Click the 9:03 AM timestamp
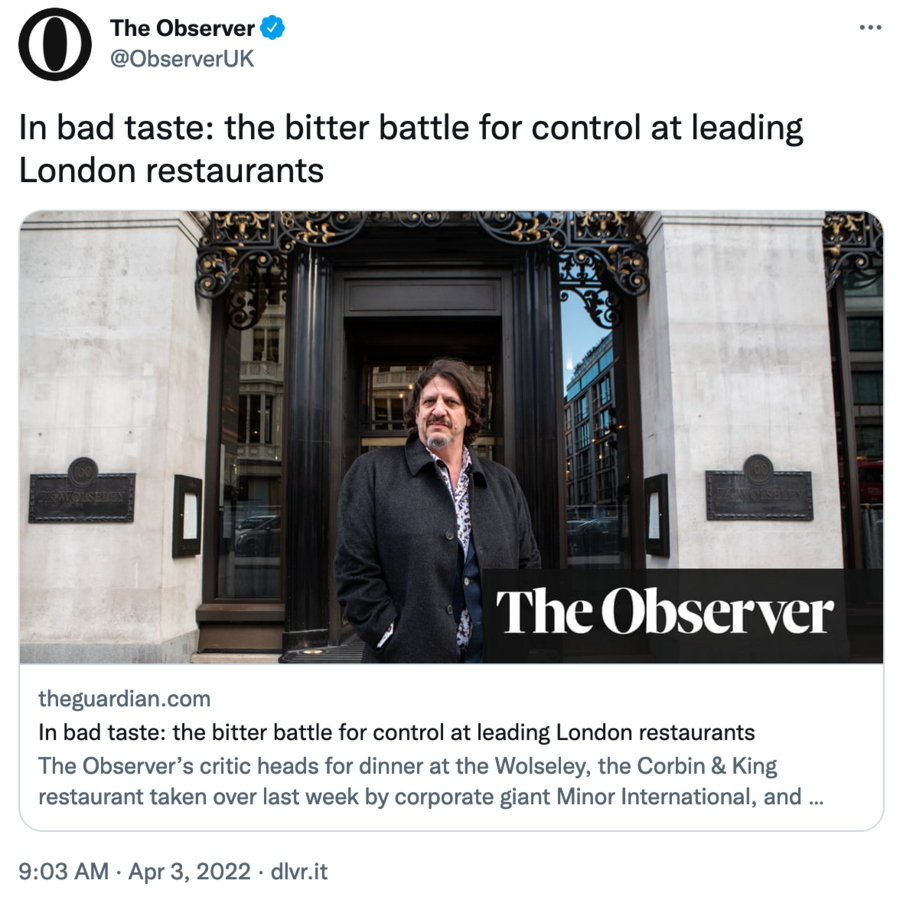Image resolution: width=900 pixels, height=900 pixels. click(63, 871)
